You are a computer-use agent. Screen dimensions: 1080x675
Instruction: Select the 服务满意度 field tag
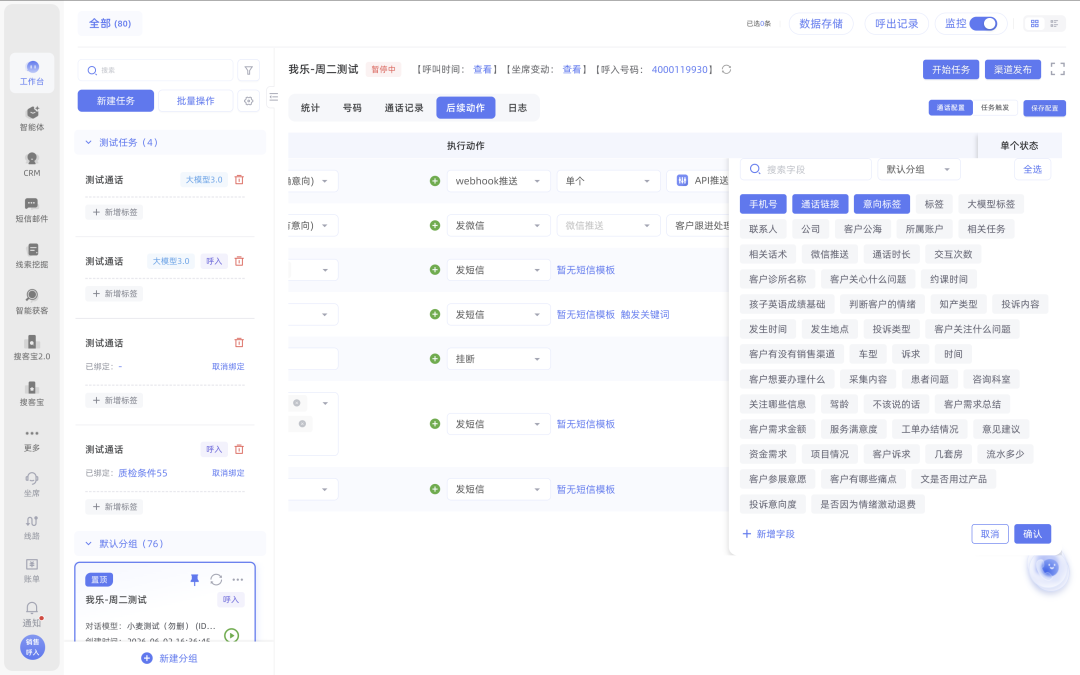click(853, 429)
